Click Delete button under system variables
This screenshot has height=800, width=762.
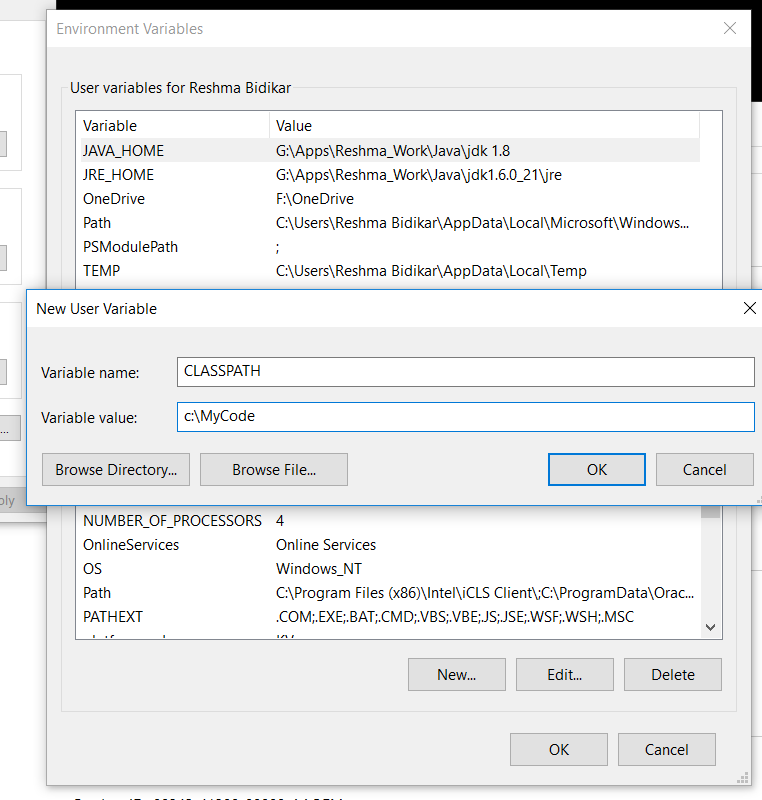[x=672, y=674]
